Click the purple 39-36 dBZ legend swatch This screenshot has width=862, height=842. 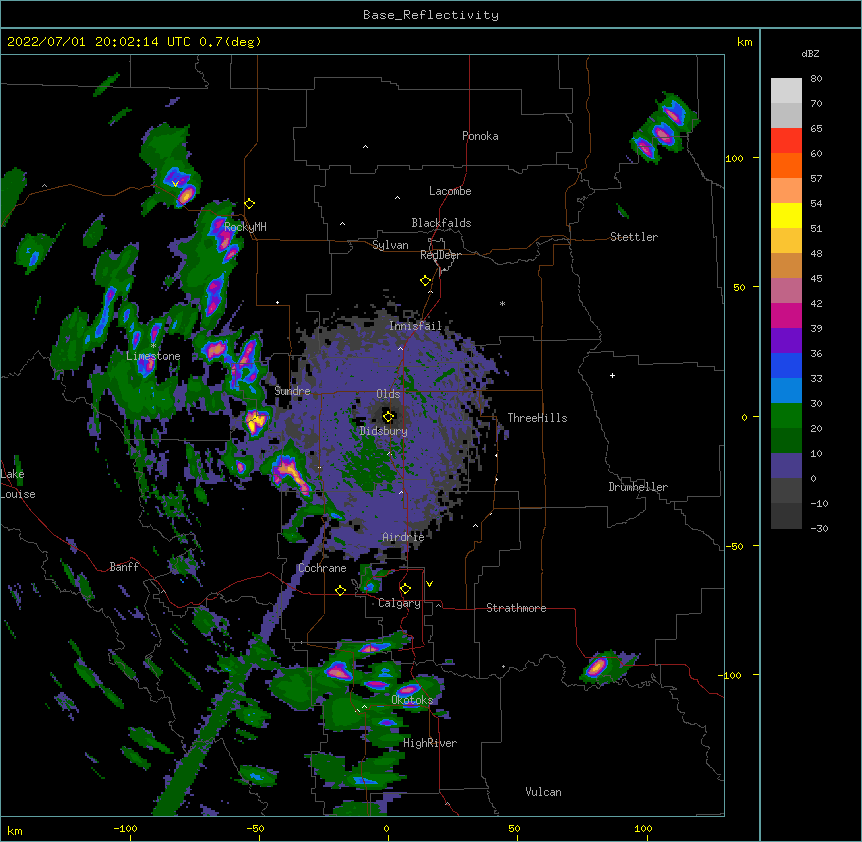click(x=786, y=340)
